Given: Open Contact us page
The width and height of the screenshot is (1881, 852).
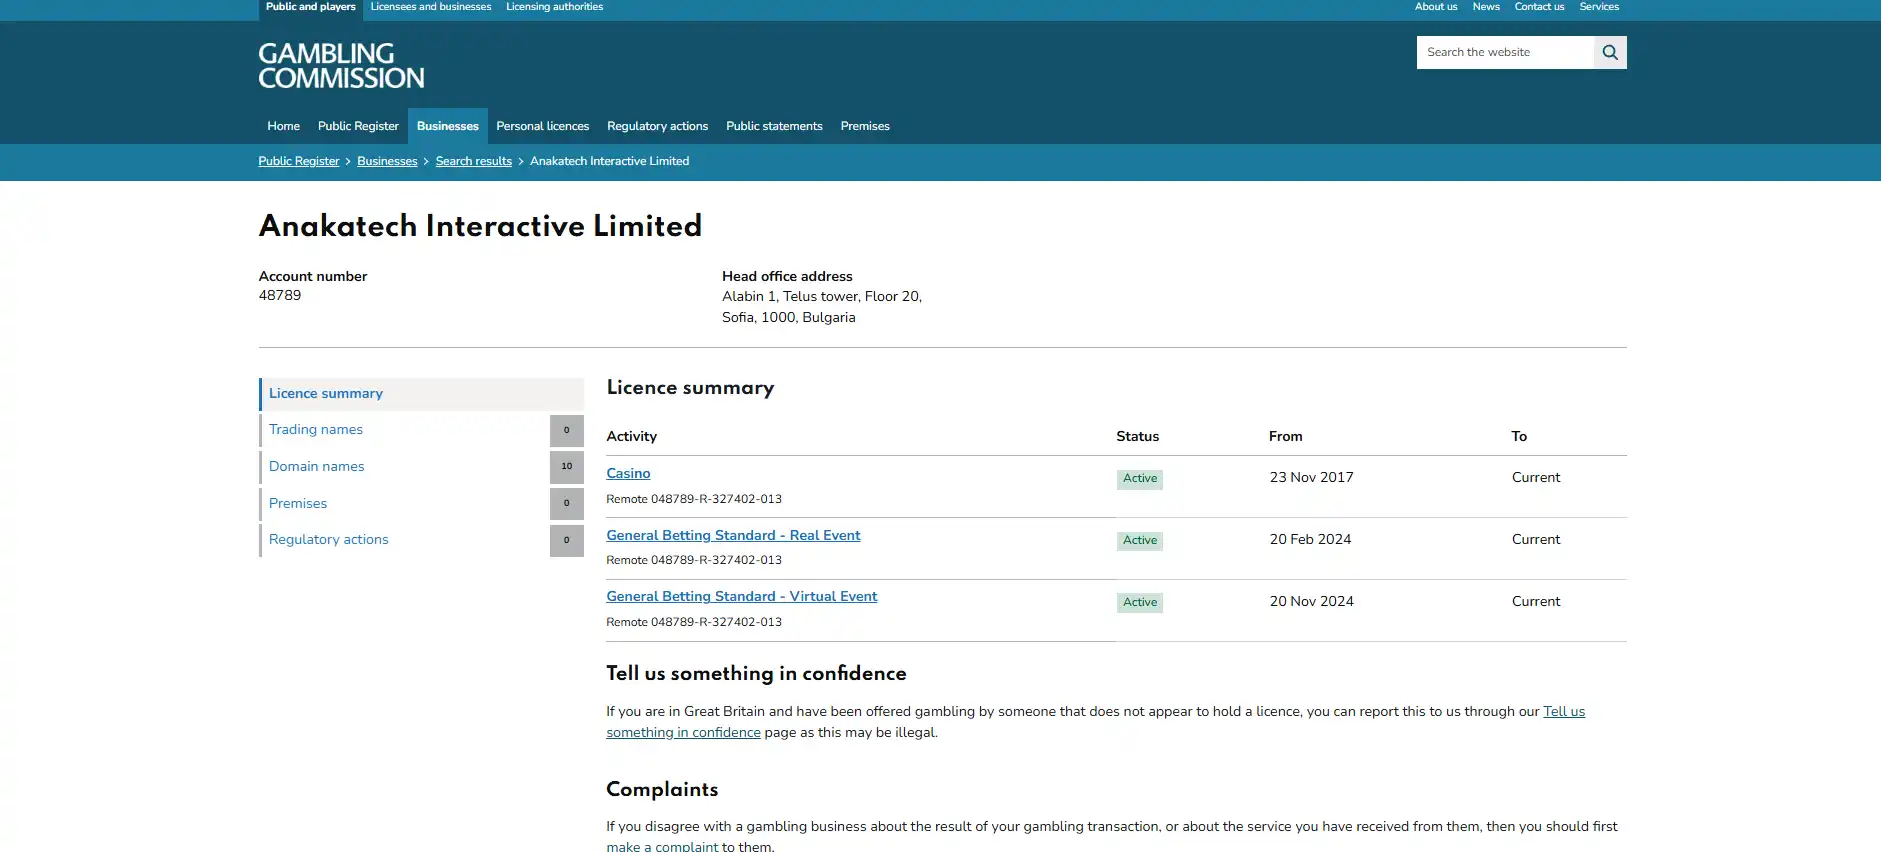Looking at the screenshot, I should click(1539, 7).
